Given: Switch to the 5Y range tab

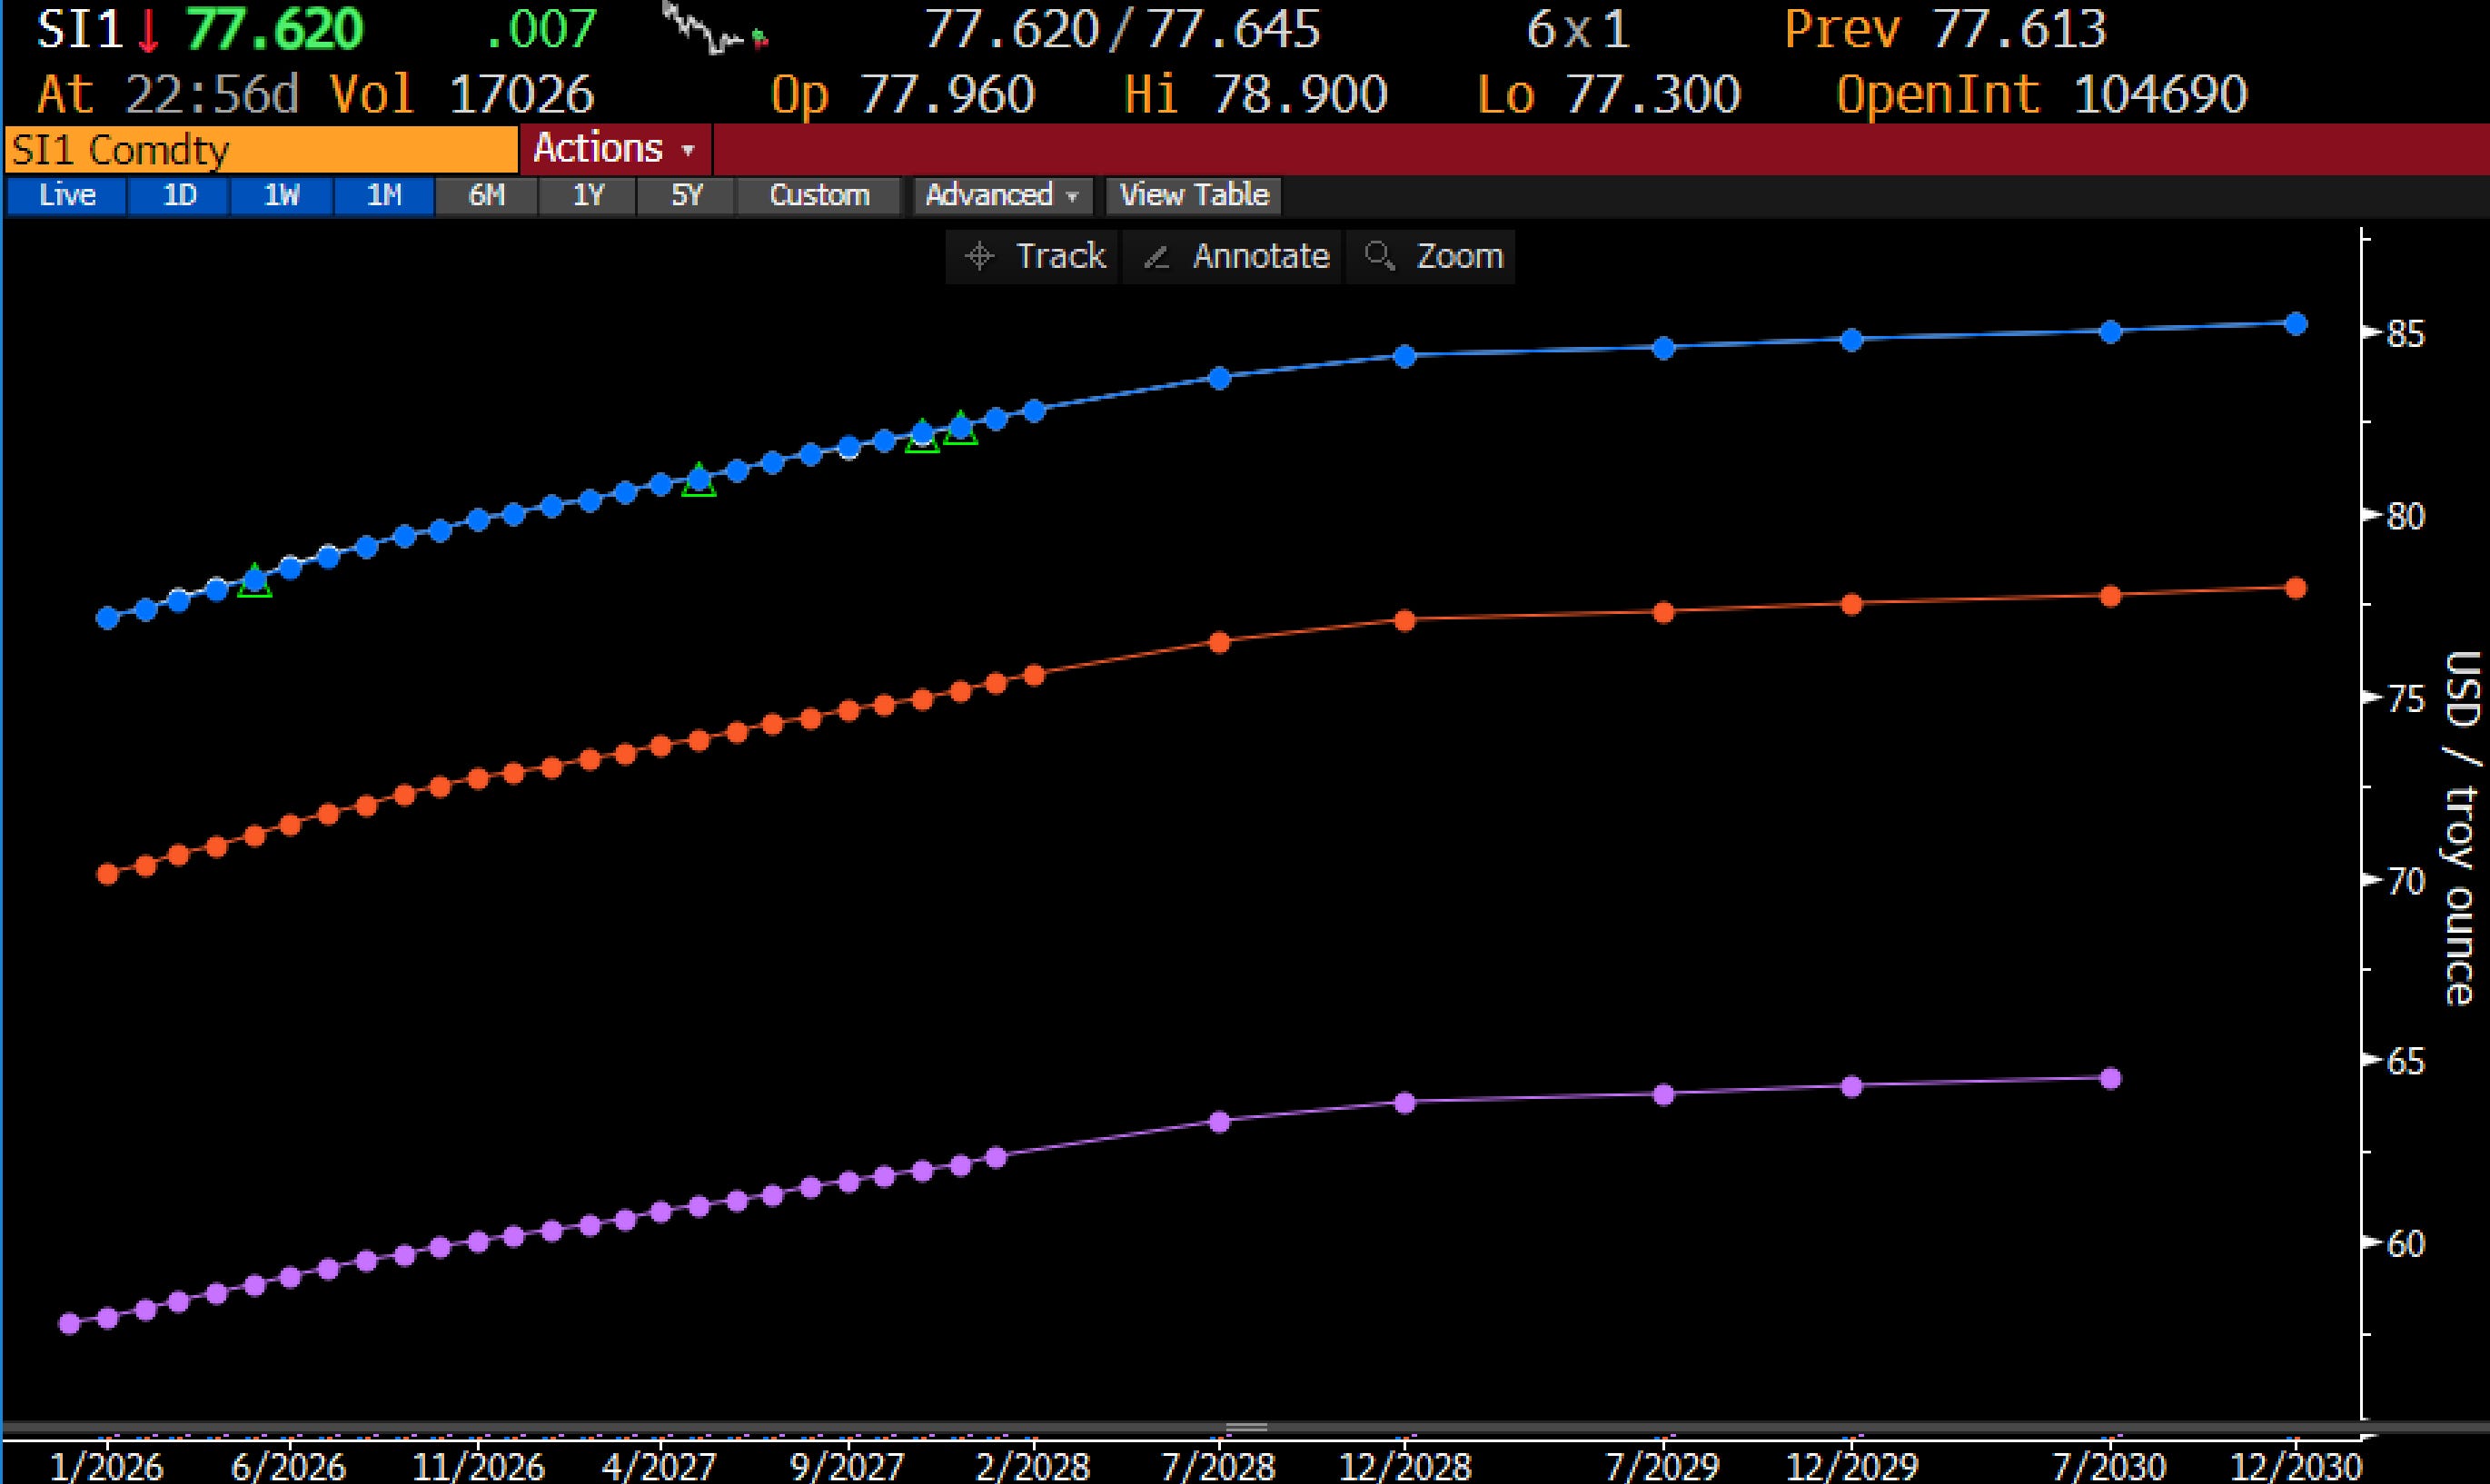Looking at the screenshot, I should [x=687, y=195].
